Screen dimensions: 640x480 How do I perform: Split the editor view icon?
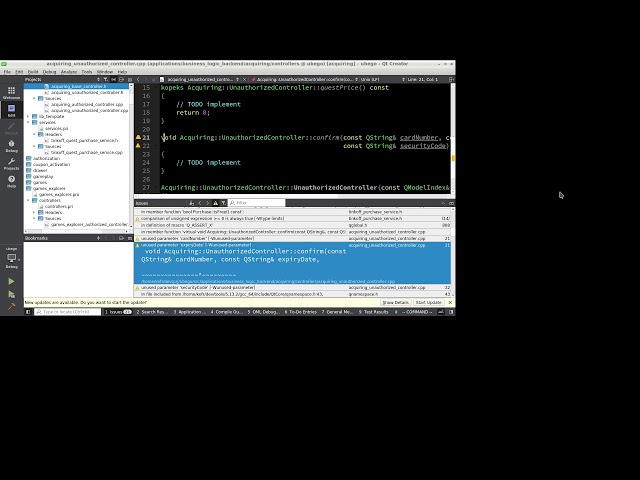[x=451, y=80]
